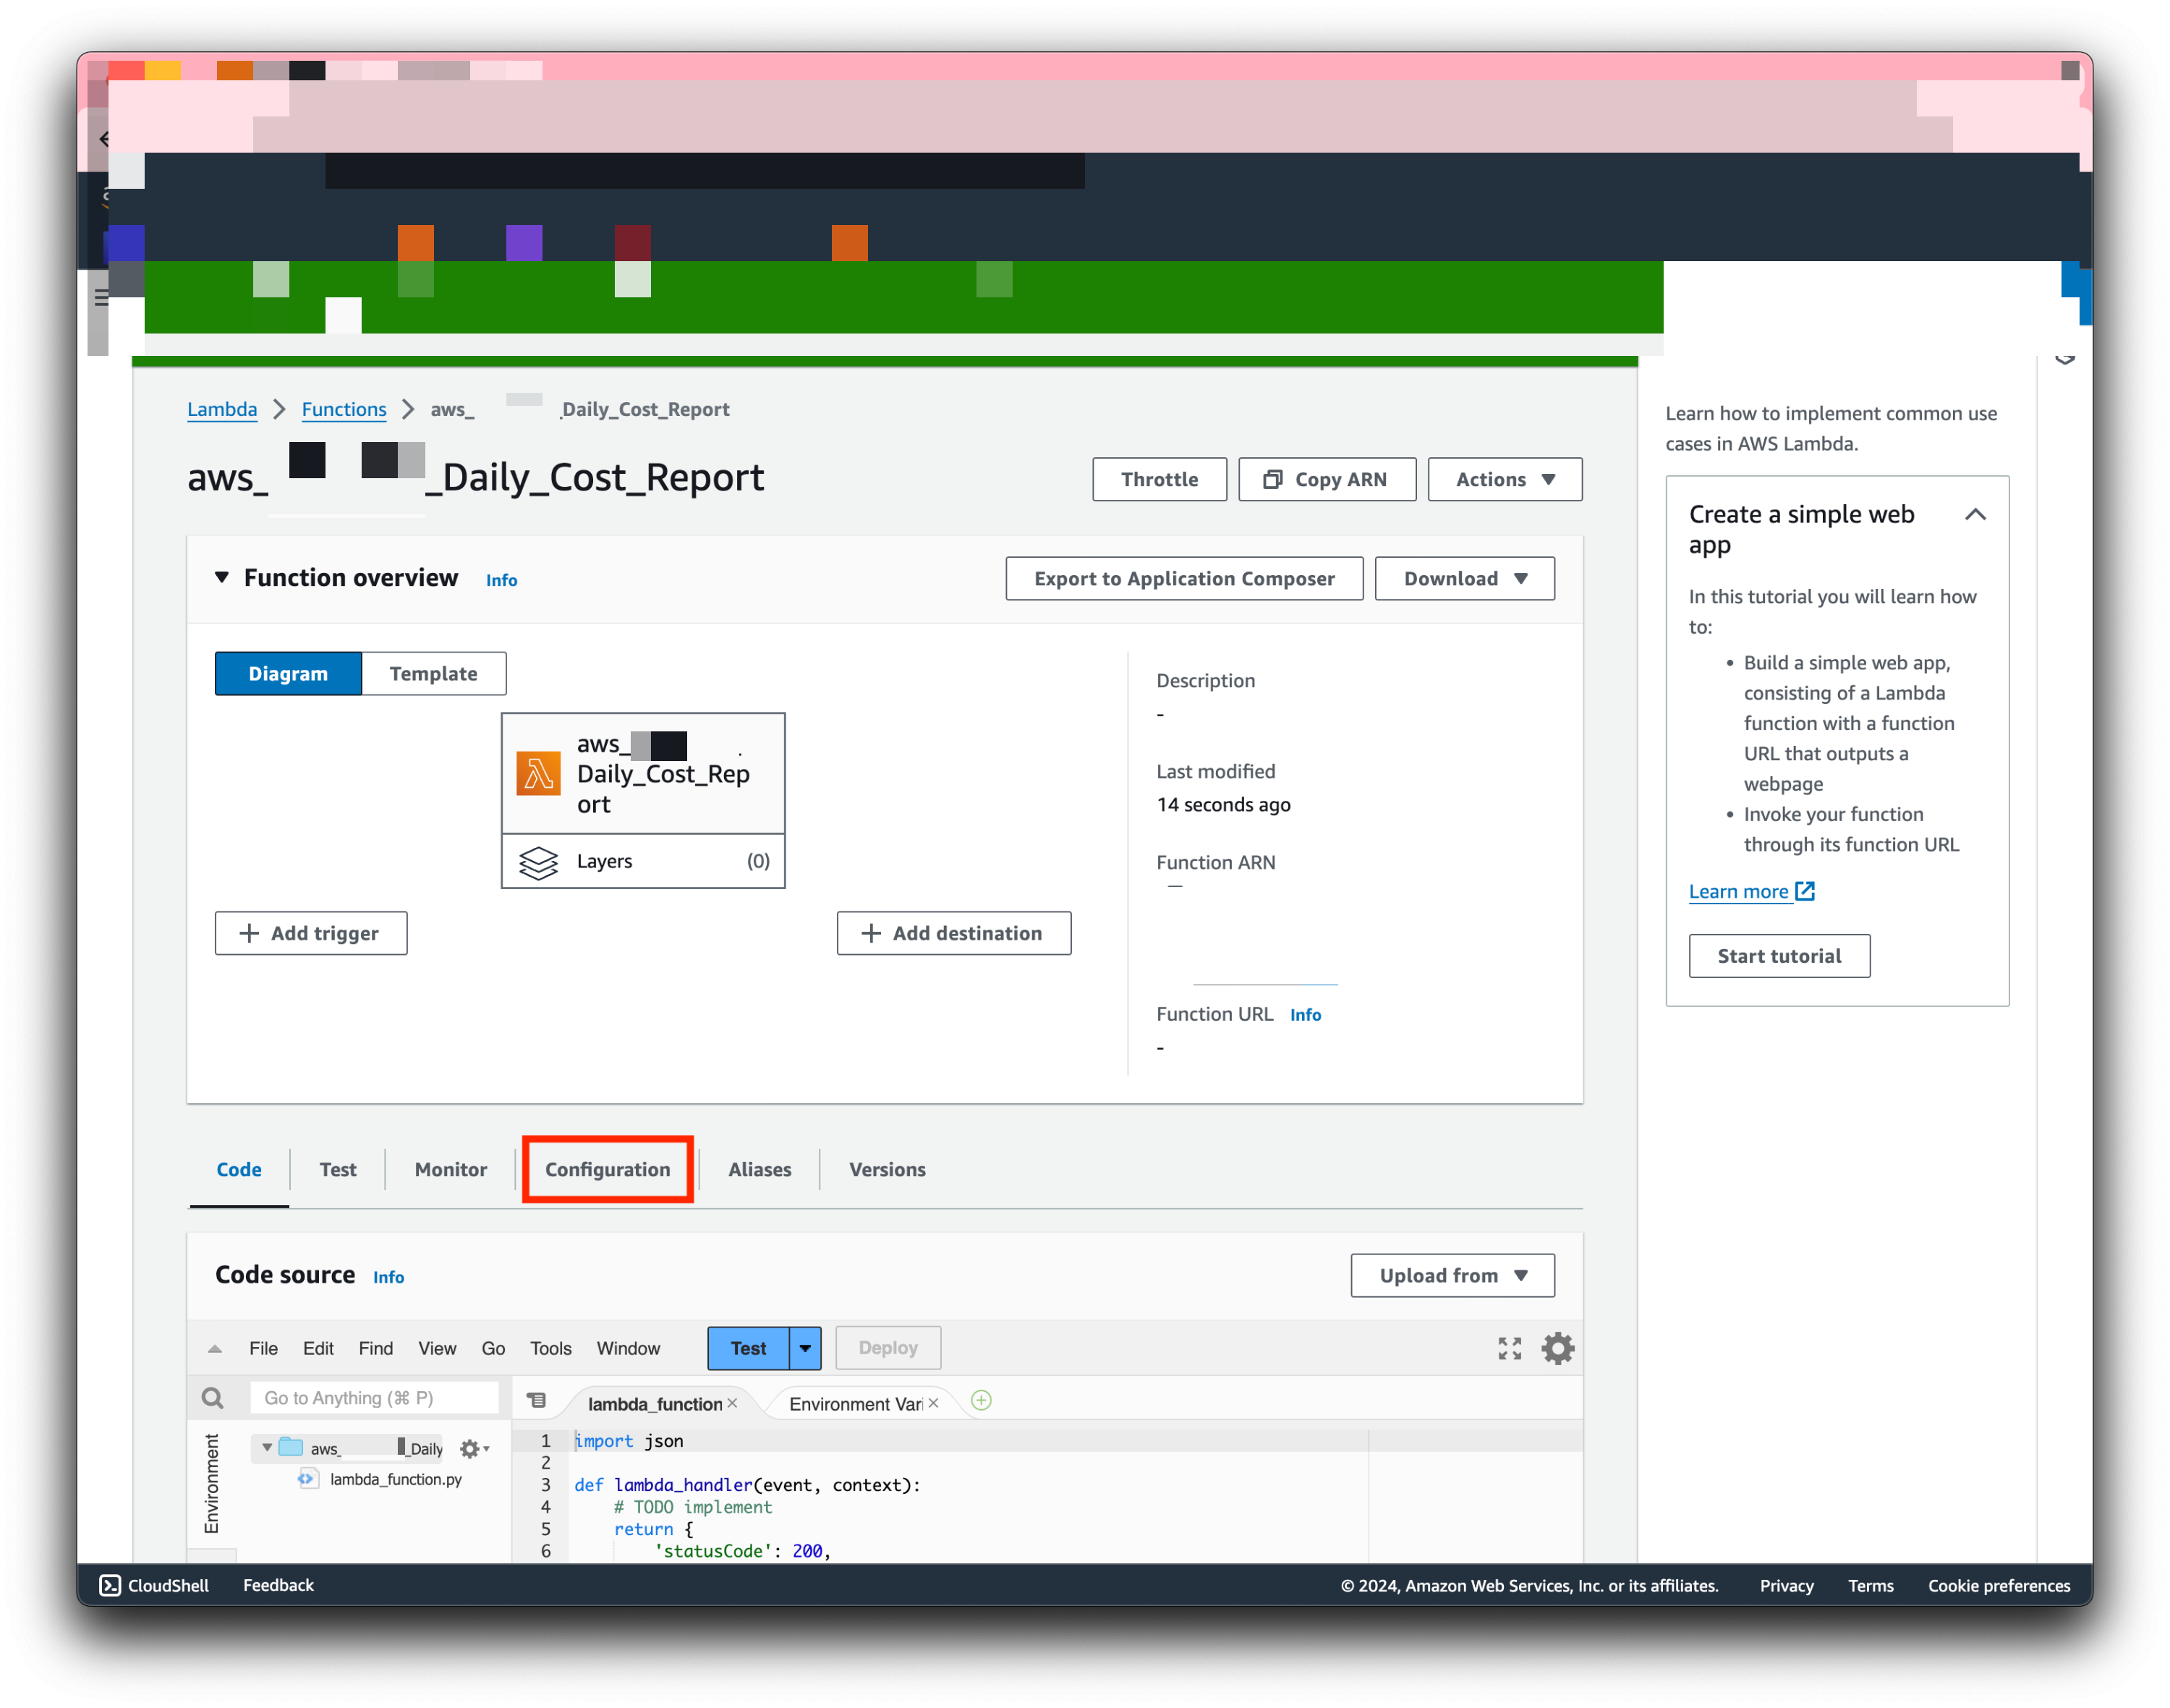Click the search magnifier in editor sidebar
The image size is (2170, 1708).
pyautogui.click(x=212, y=1397)
